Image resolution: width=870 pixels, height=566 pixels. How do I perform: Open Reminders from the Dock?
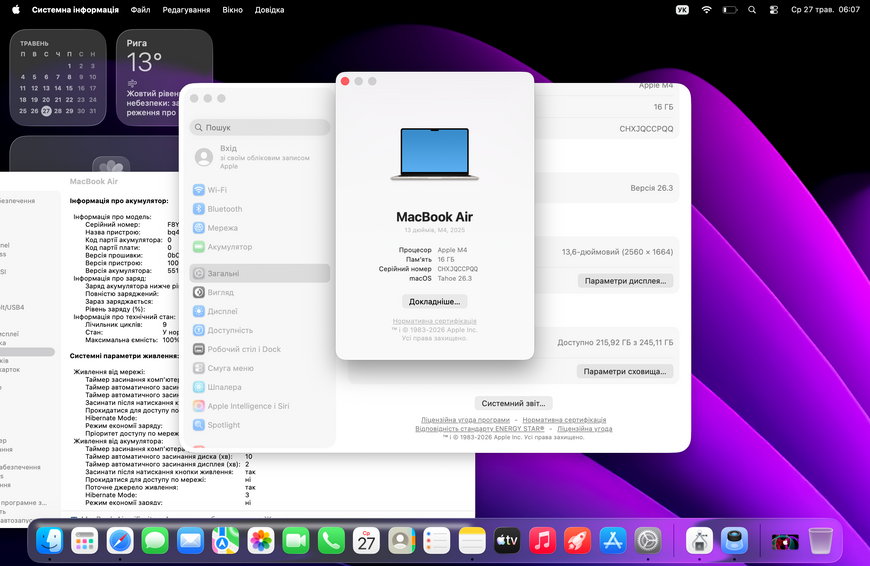(437, 540)
